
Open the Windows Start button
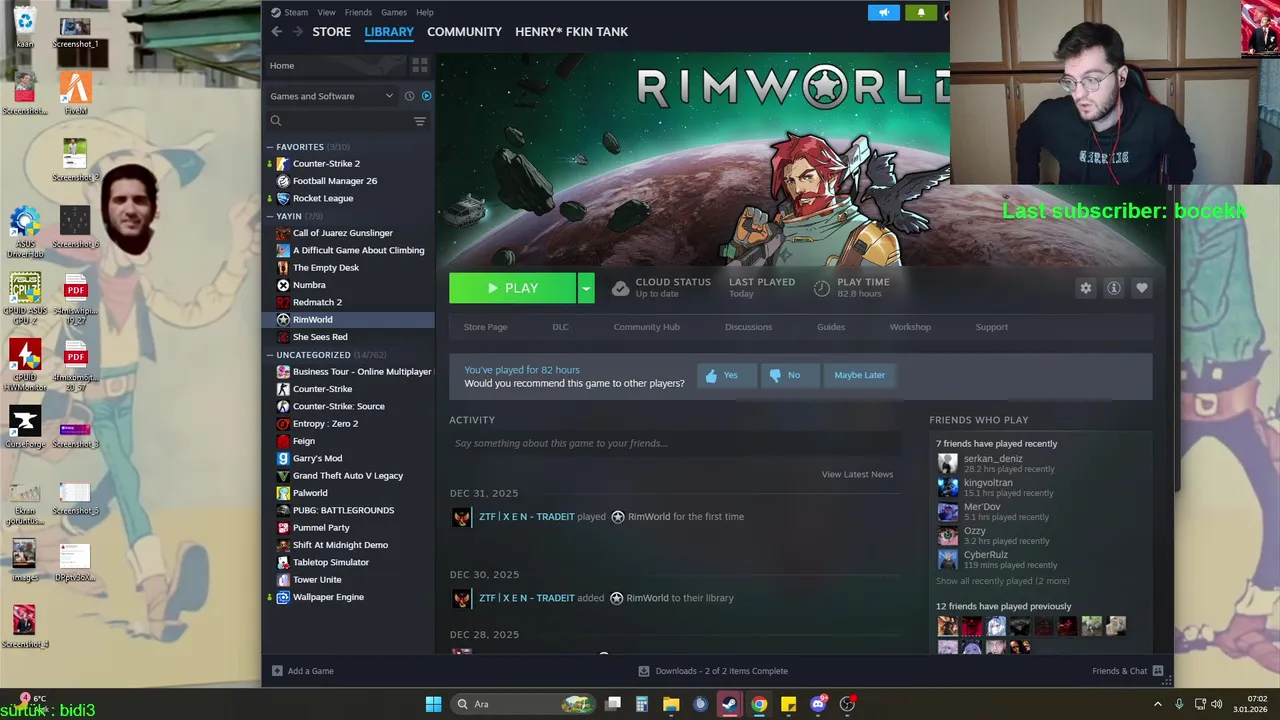(433, 704)
